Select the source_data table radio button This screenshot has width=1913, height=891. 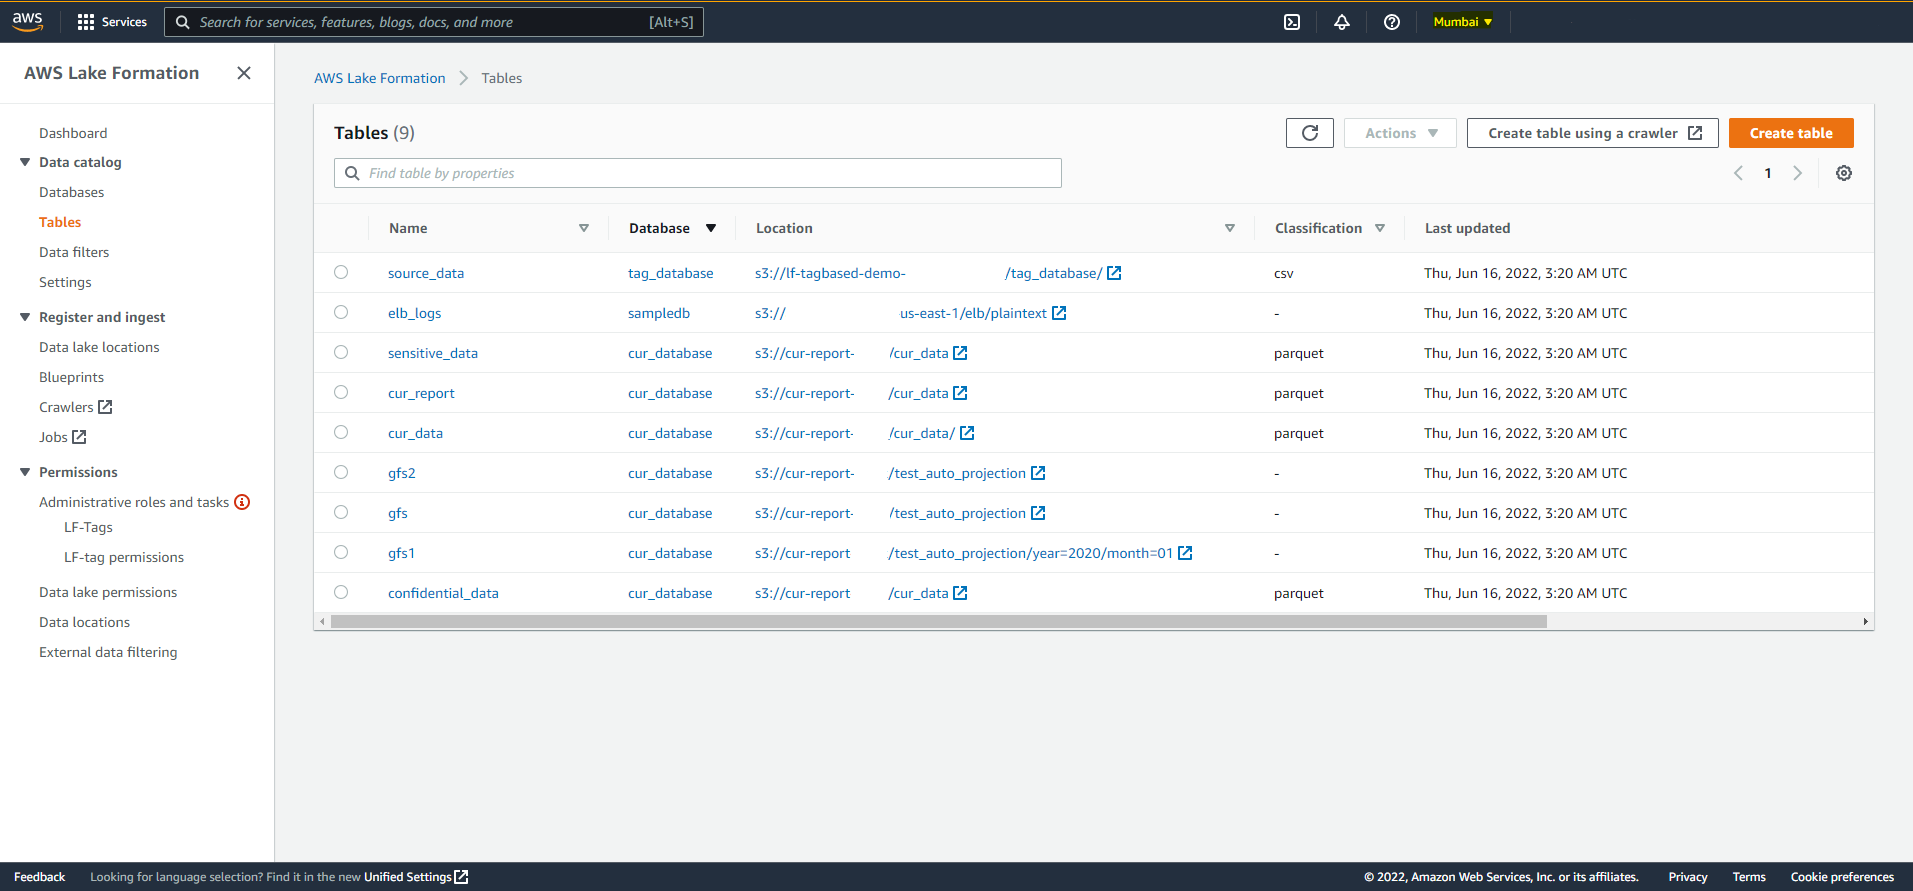coord(341,272)
